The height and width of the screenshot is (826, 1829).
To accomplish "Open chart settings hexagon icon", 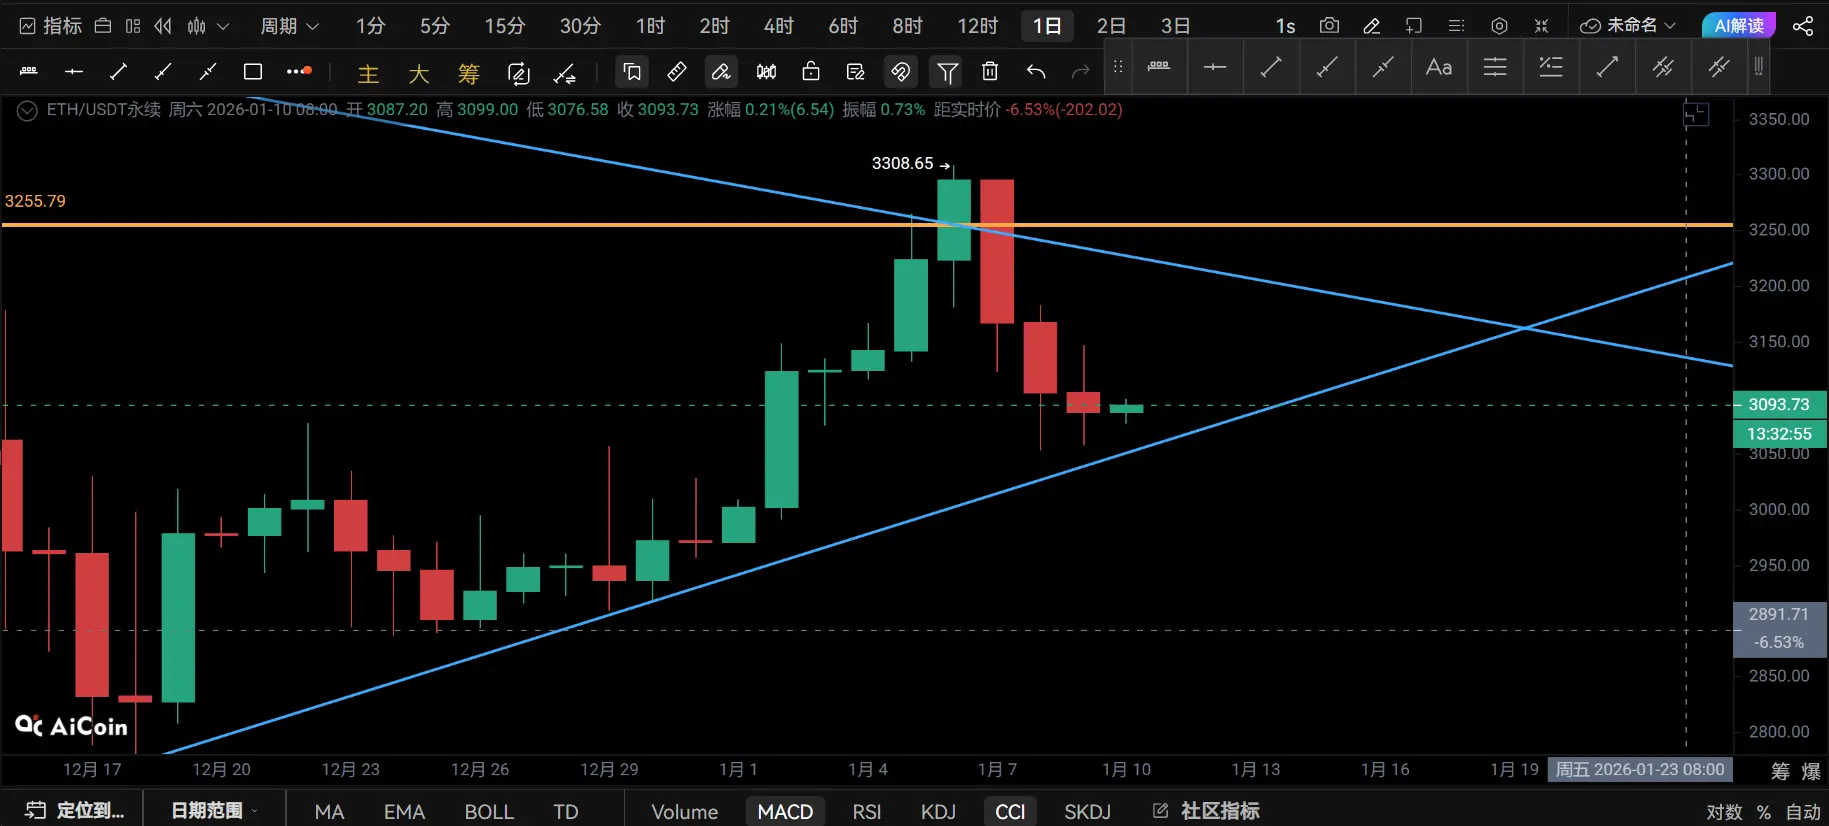I will (x=1499, y=26).
